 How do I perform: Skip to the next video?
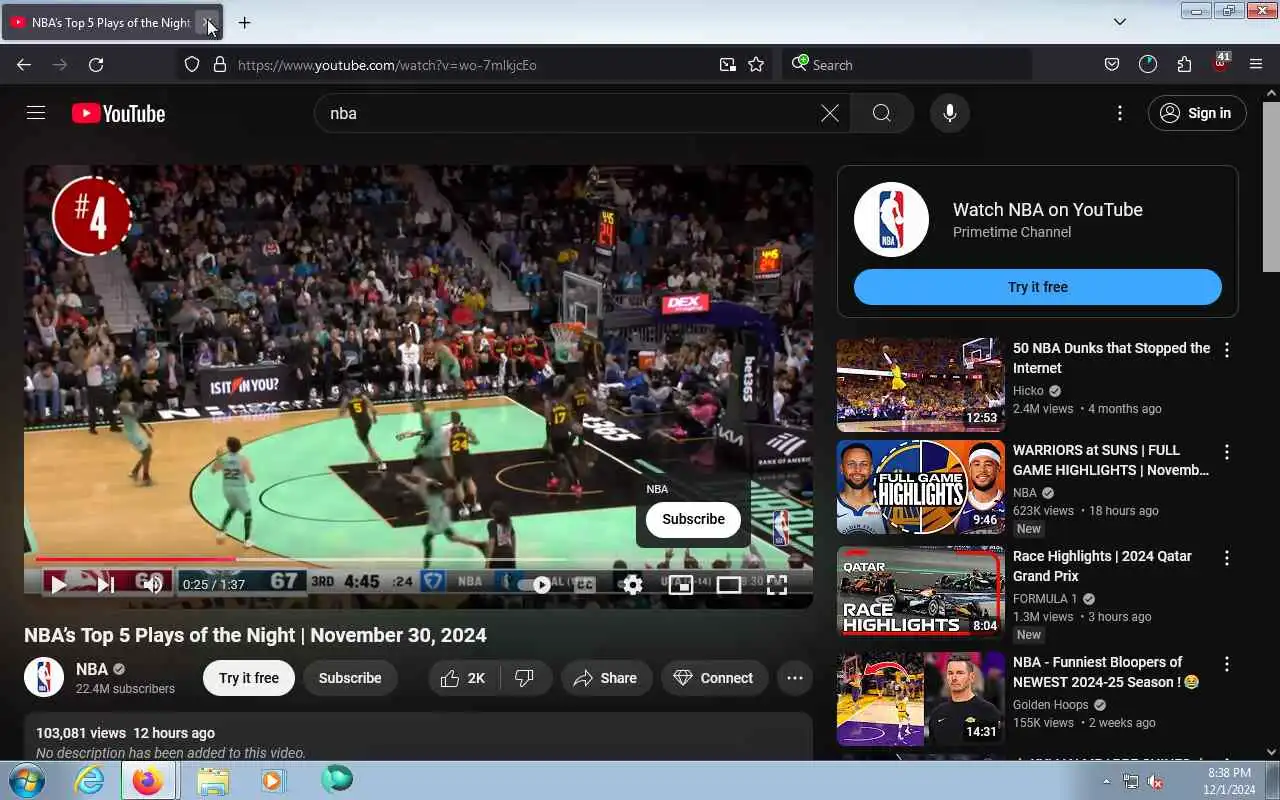105,585
